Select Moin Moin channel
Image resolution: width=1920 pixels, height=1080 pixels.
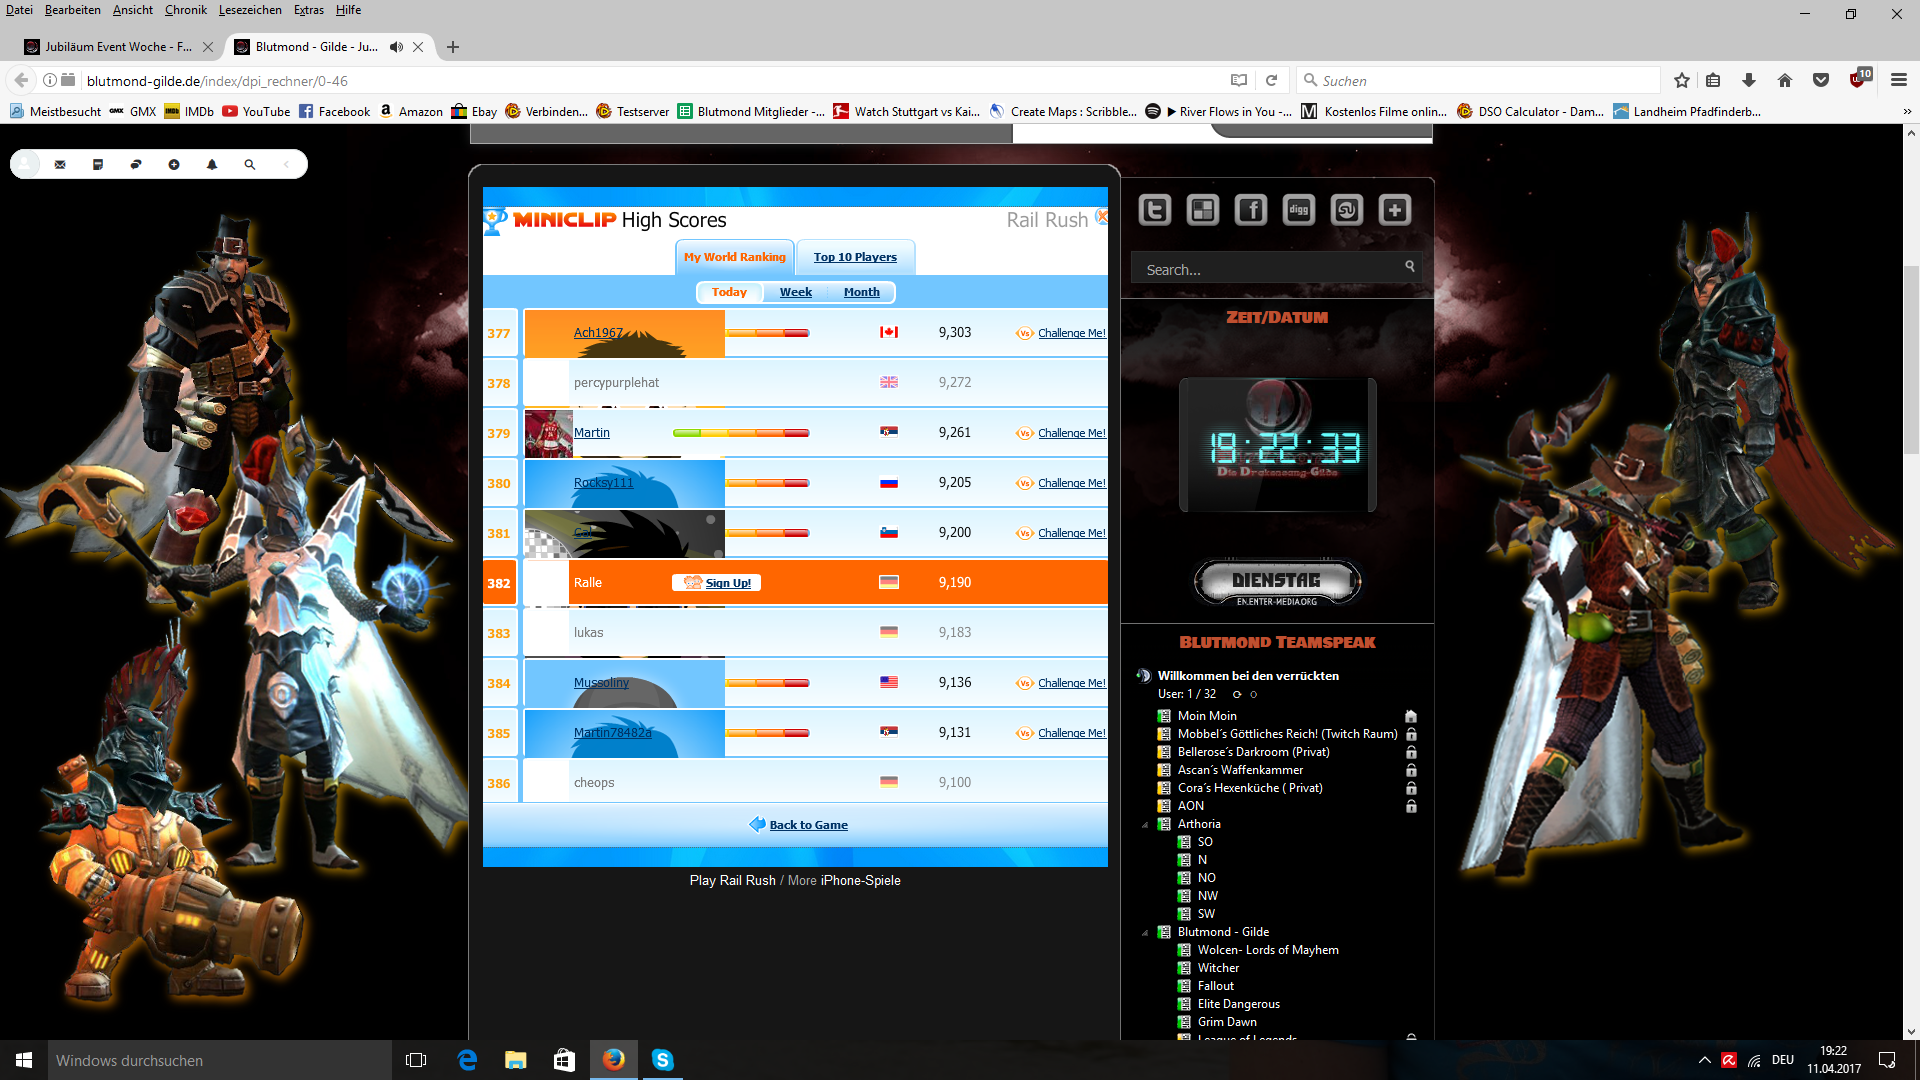click(x=1207, y=716)
